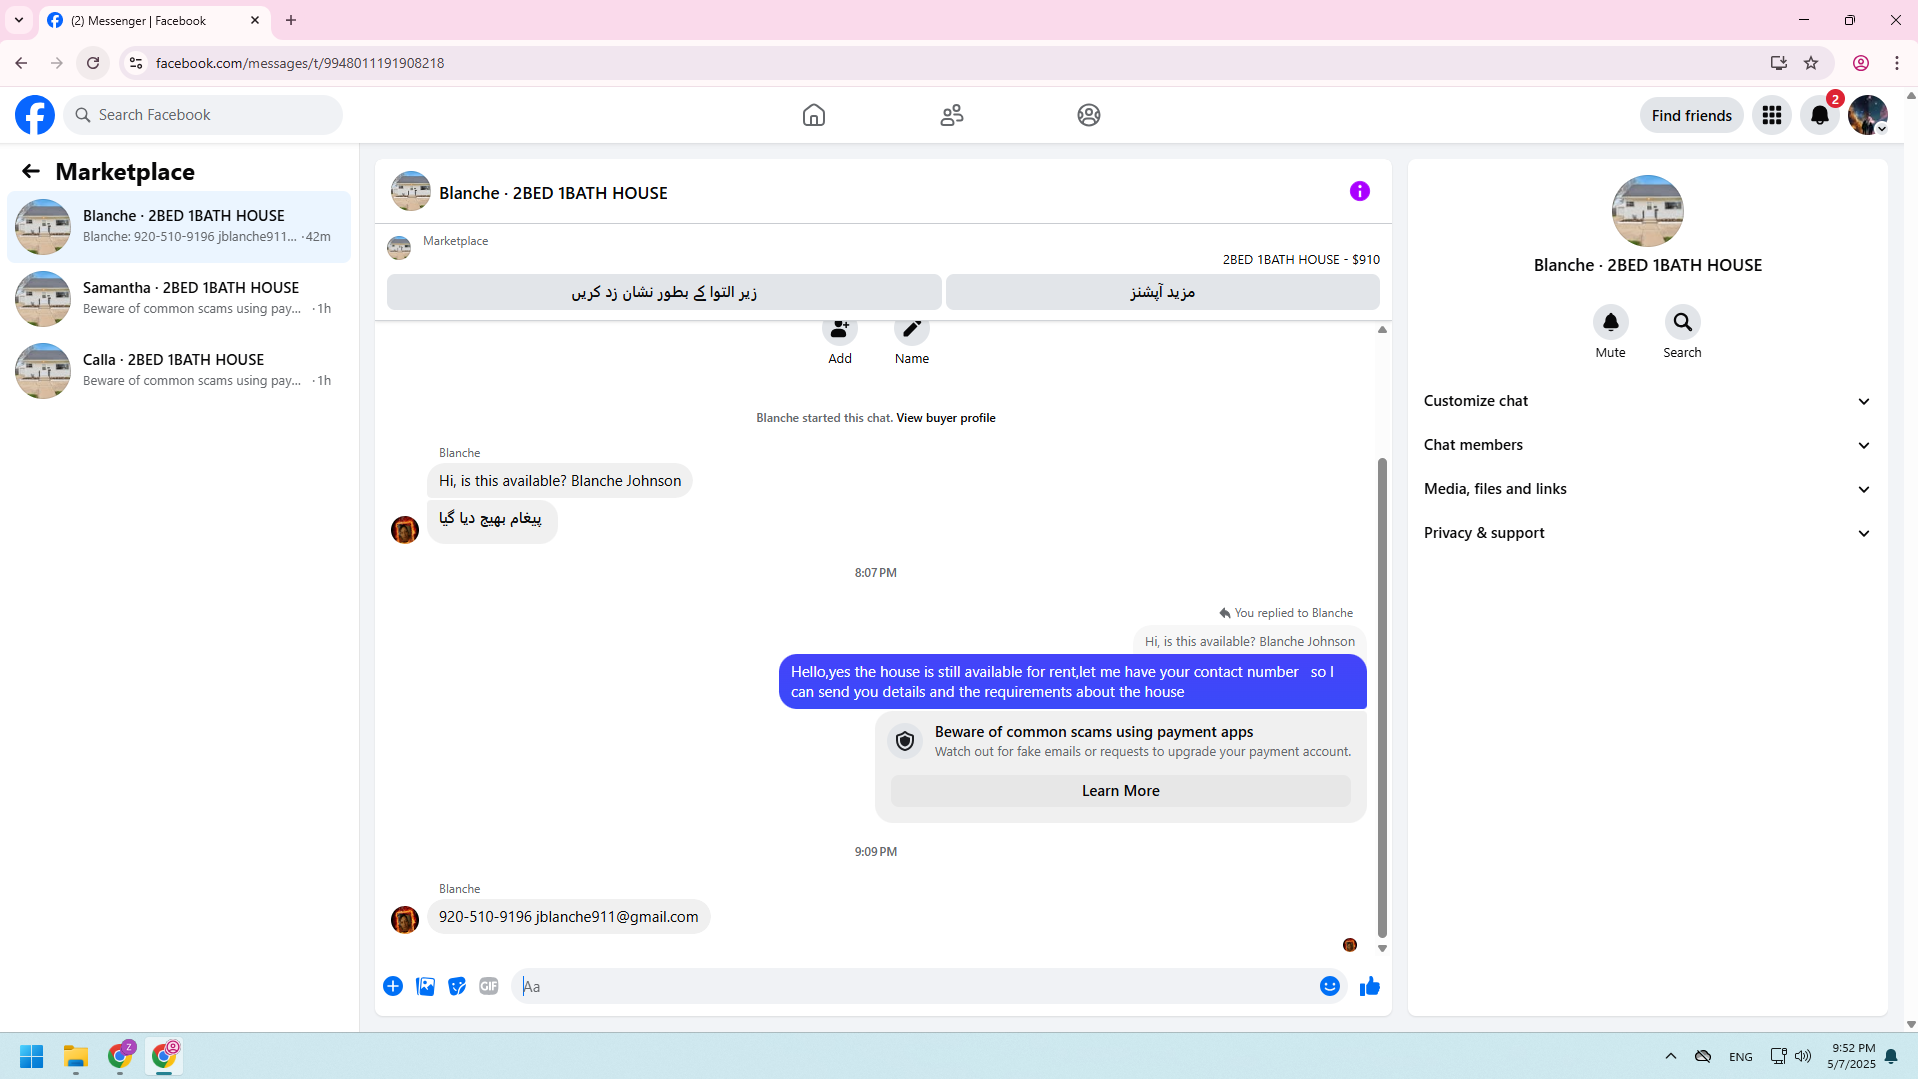This screenshot has height=1079, width=1918.
Task: Search in conversation from the right panel
Action: [1682, 322]
